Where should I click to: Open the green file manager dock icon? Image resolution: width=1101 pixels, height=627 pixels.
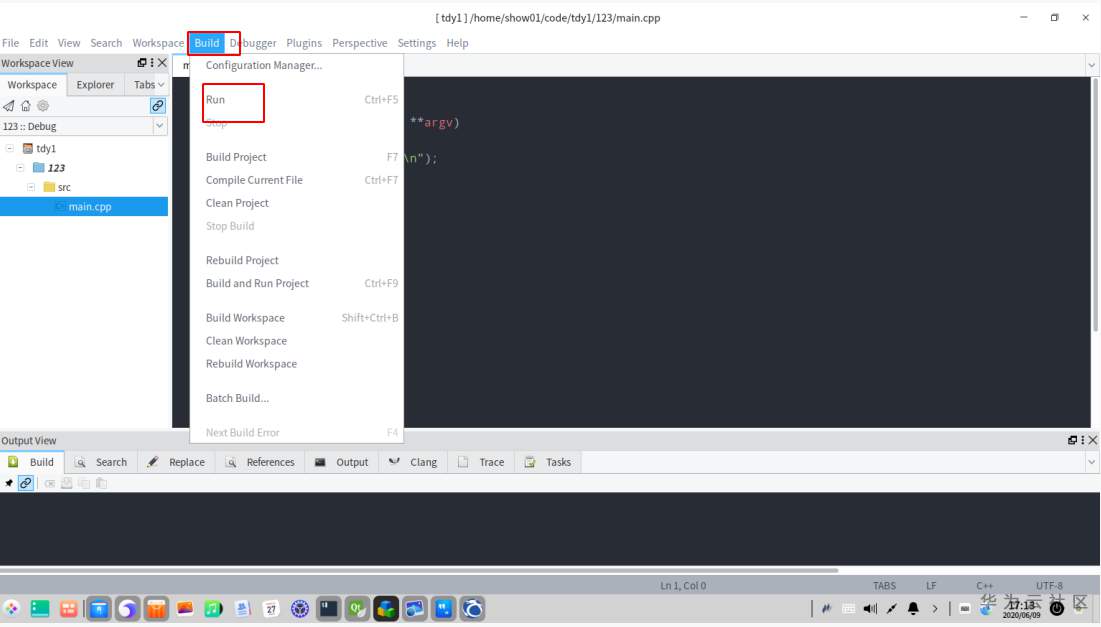pyautogui.click(x=40, y=608)
